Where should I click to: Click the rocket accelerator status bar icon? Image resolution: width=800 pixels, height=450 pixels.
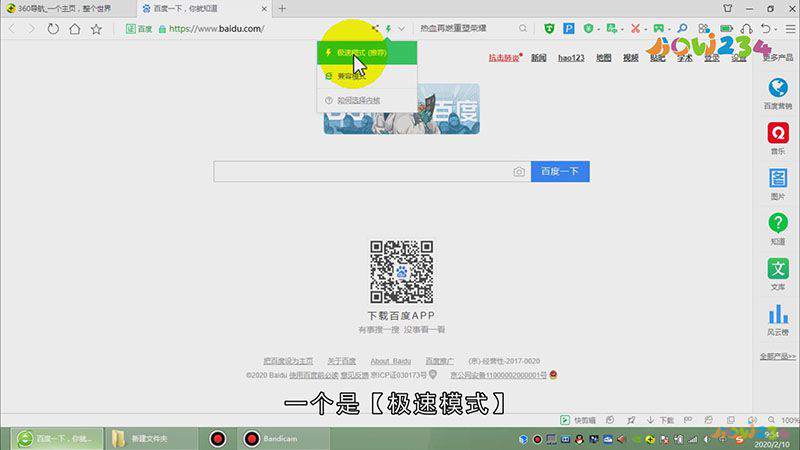click(631, 420)
